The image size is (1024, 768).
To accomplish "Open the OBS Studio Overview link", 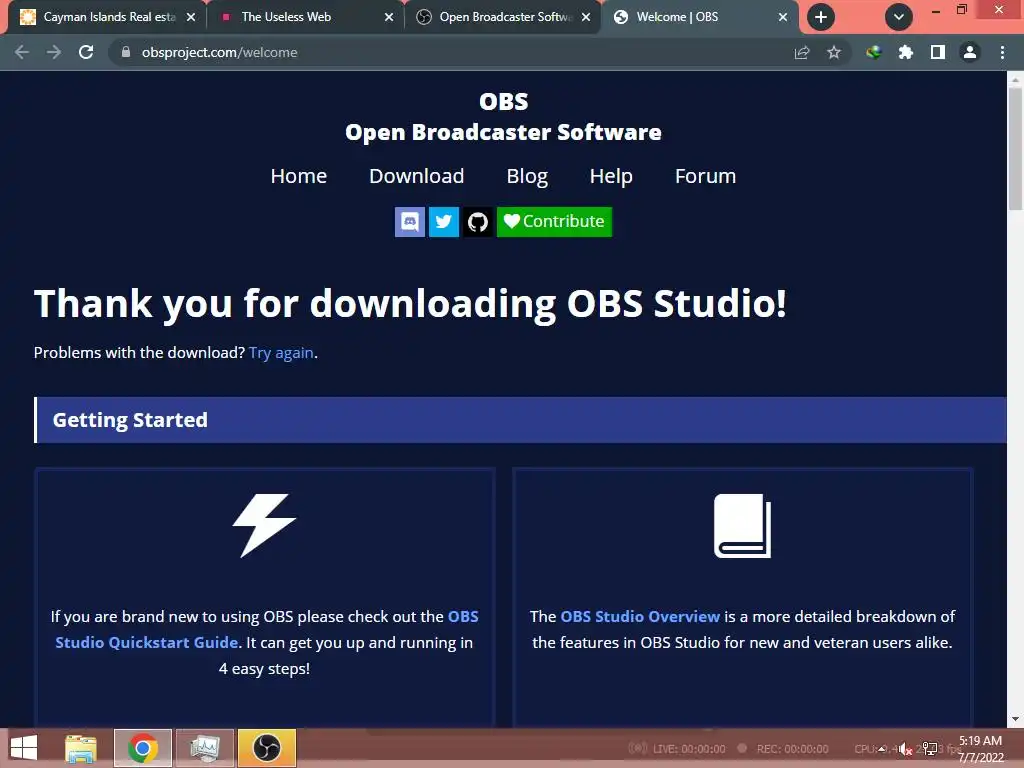I will [x=640, y=616].
